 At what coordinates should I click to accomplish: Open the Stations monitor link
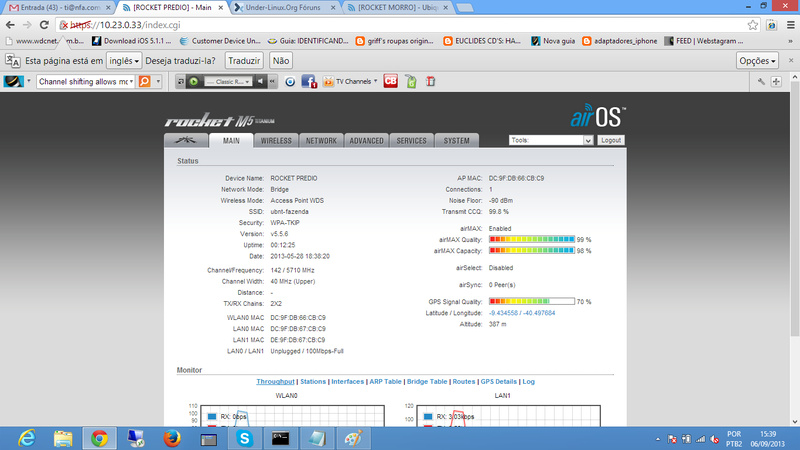point(313,382)
